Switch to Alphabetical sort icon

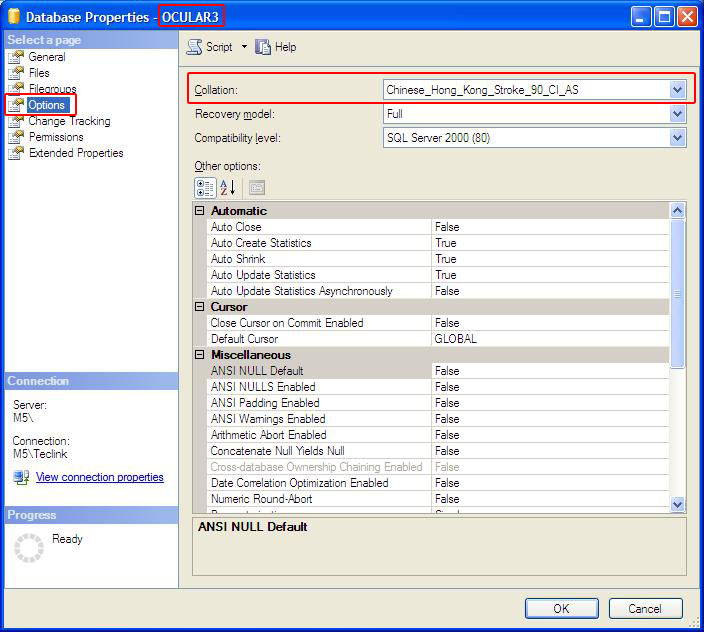pyautogui.click(x=228, y=188)
